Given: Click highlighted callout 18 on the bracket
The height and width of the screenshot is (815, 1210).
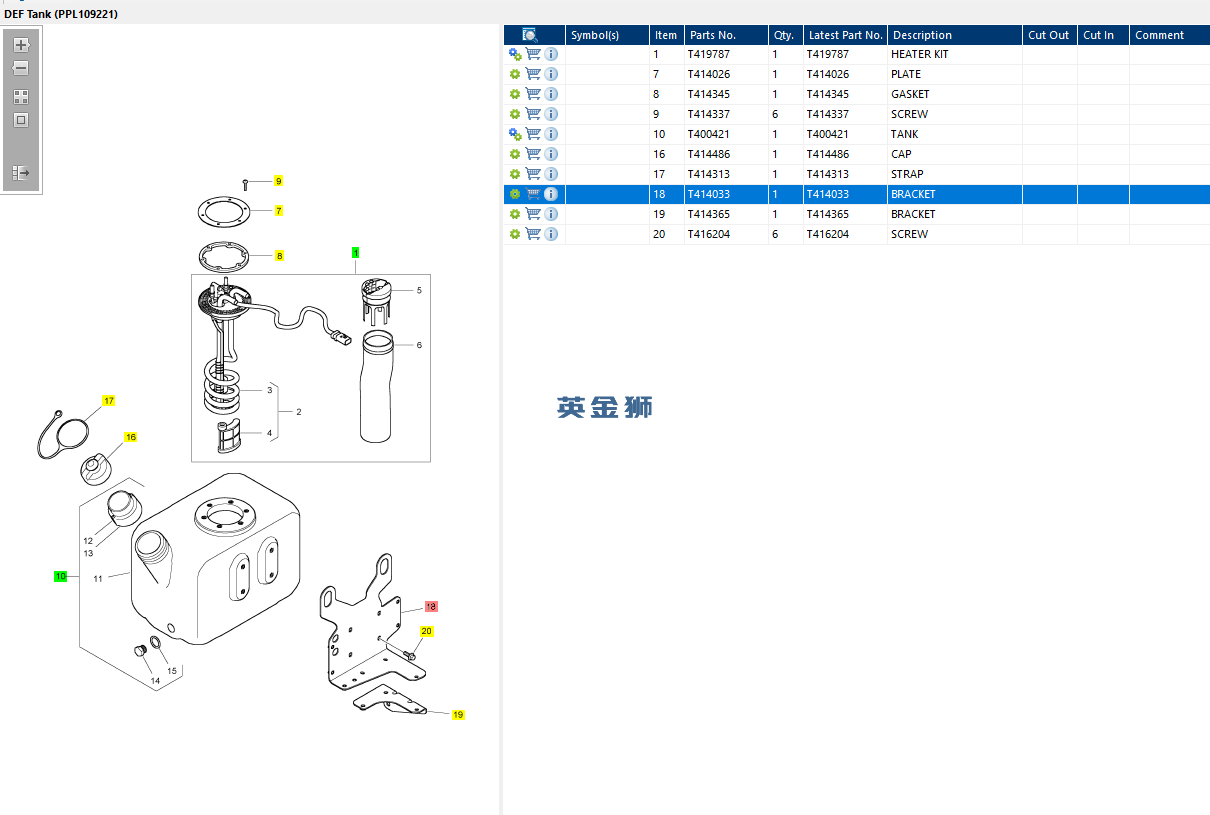Looking at the screenshot, I should point(431,606).
